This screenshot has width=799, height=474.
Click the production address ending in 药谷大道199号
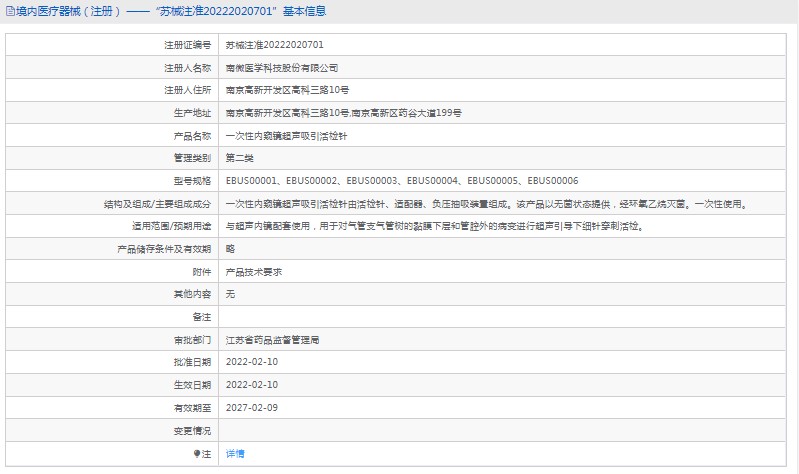[343, 113]
